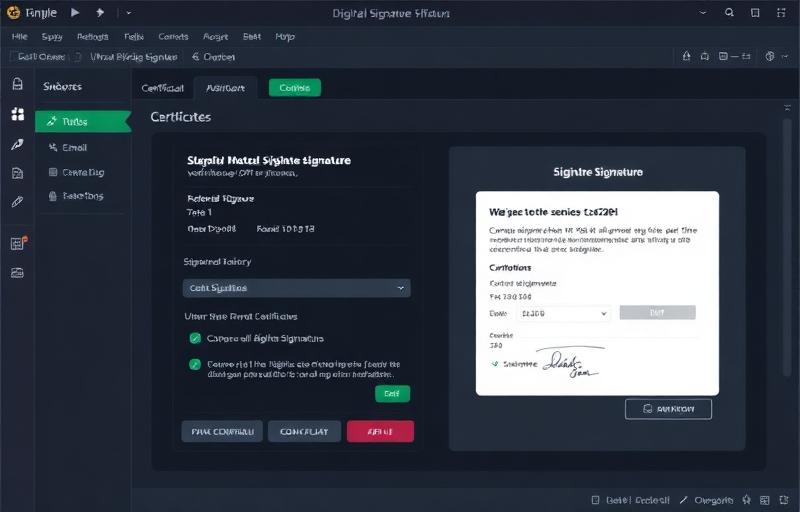
Task: Click the vertical scrollbar on the right edge
Action: click(x=787, y=247)
